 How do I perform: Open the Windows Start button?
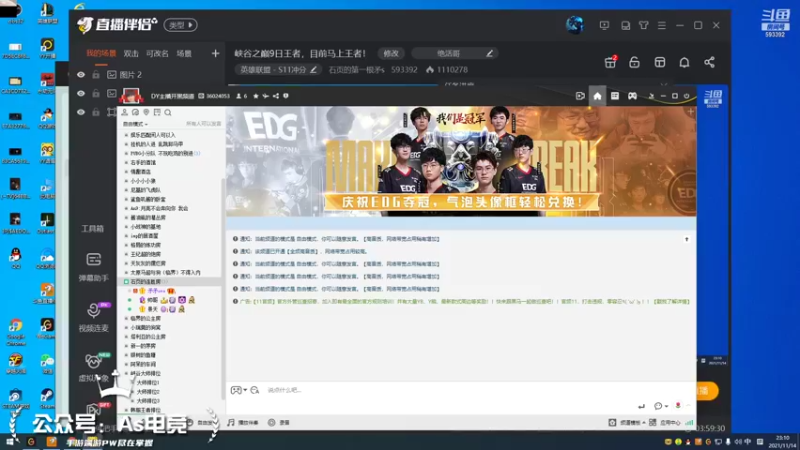click(x=10, y=442)
